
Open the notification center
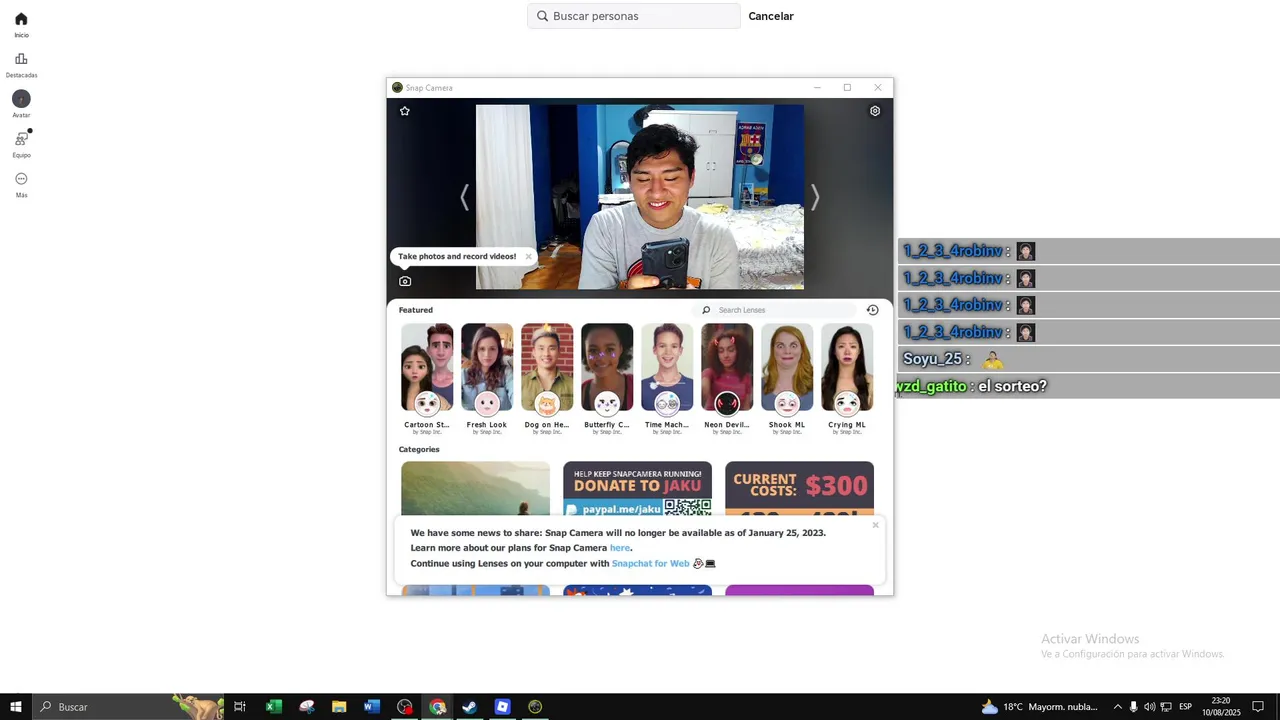pyautogui.click(x=1258, y=707)
